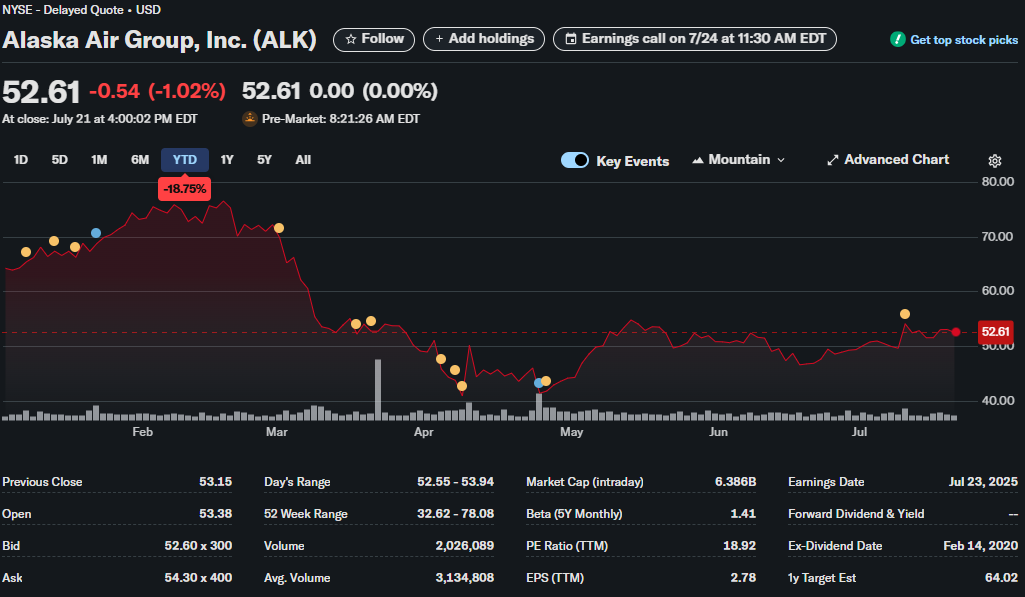1025x597 pixels.
Task: Click Ask value 54.30 x 400
Action: click(198, 578)
